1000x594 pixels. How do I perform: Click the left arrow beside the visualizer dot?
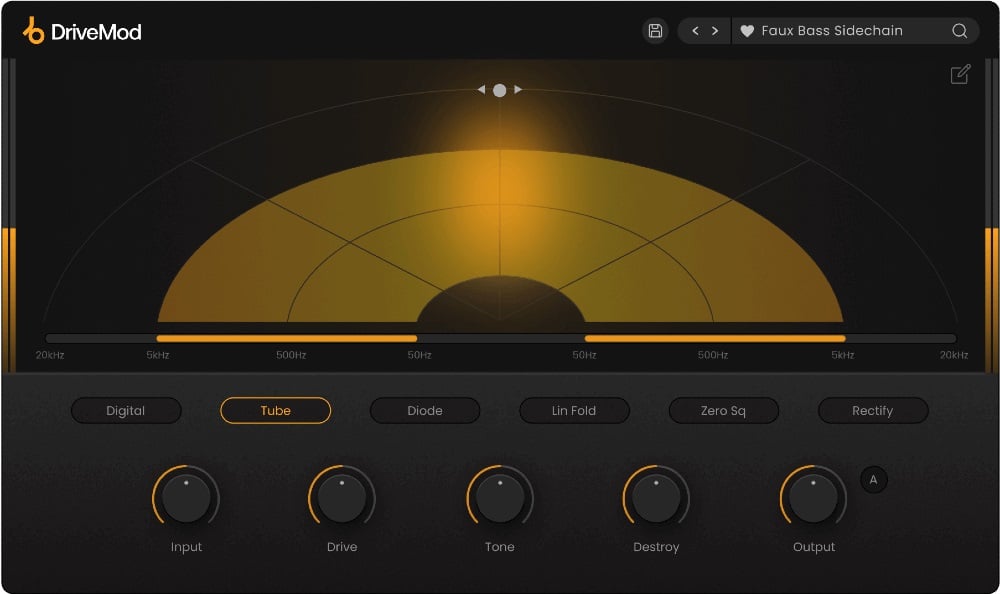pyautogui.click(x=481, y=90)
